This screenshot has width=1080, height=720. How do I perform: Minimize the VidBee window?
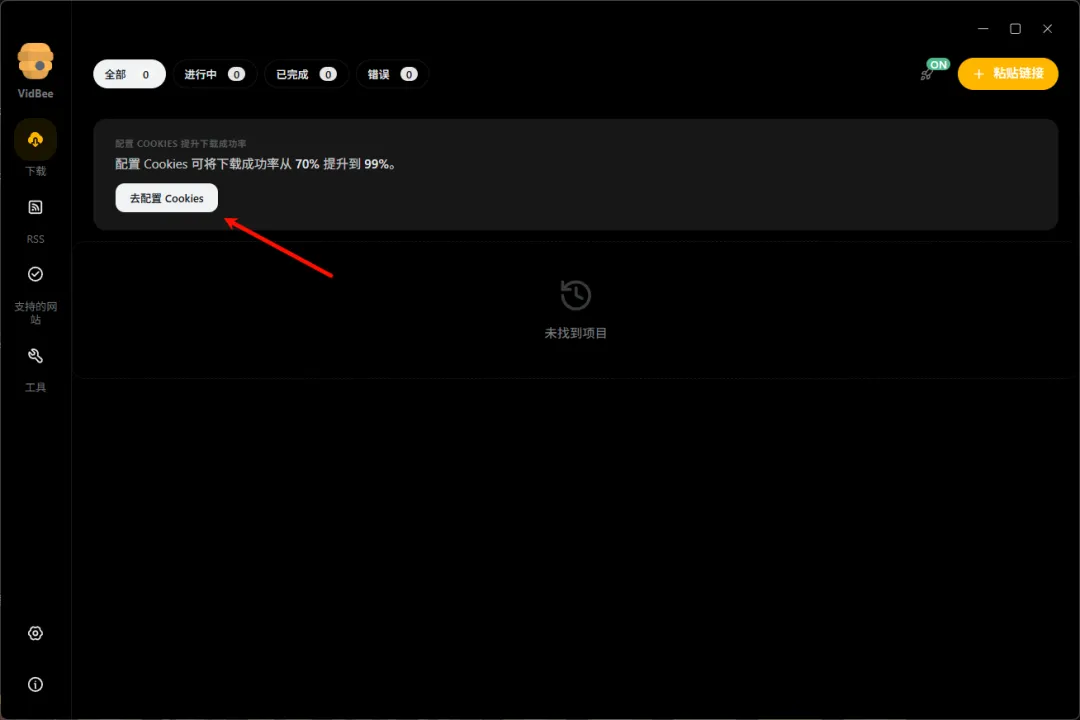(x=983, y=28)
